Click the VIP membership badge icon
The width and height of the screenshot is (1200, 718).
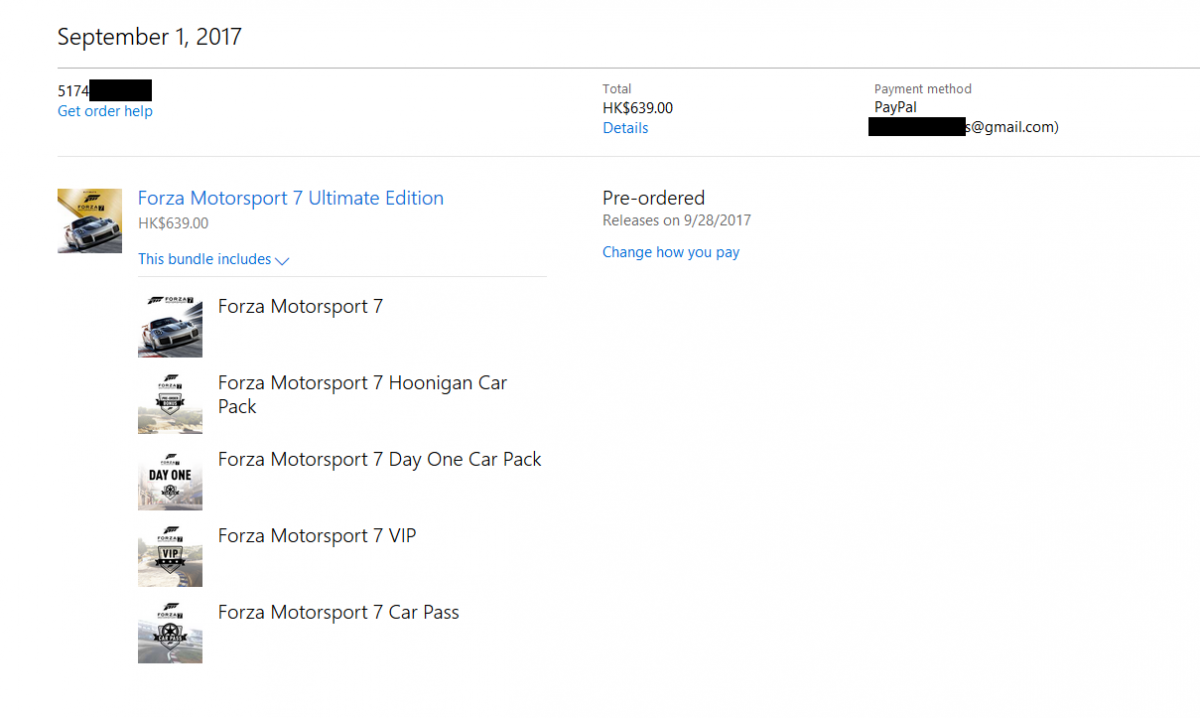tap(170, 555)
